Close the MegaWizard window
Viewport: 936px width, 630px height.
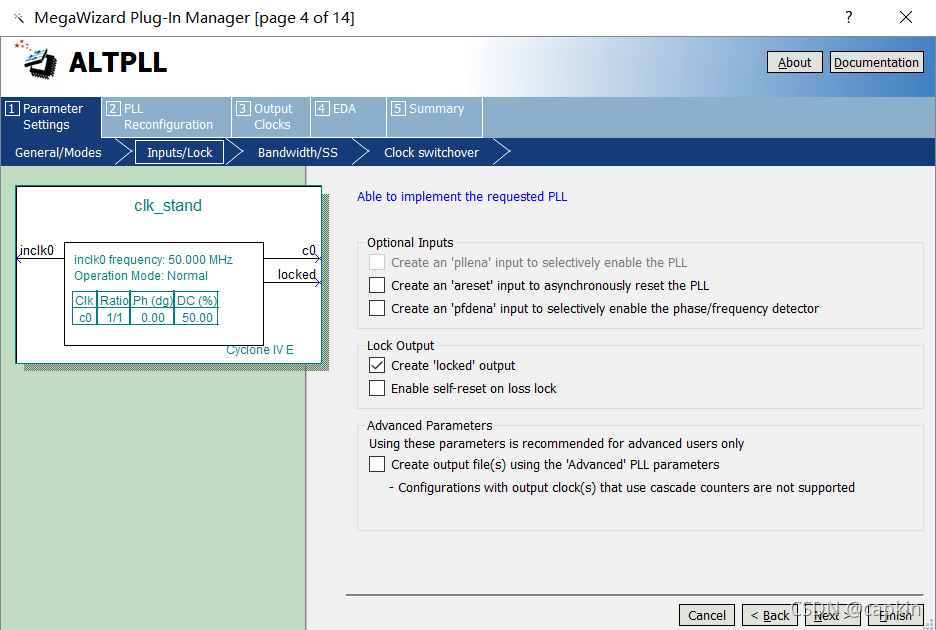pyautogui.click(x=906, y=17)
